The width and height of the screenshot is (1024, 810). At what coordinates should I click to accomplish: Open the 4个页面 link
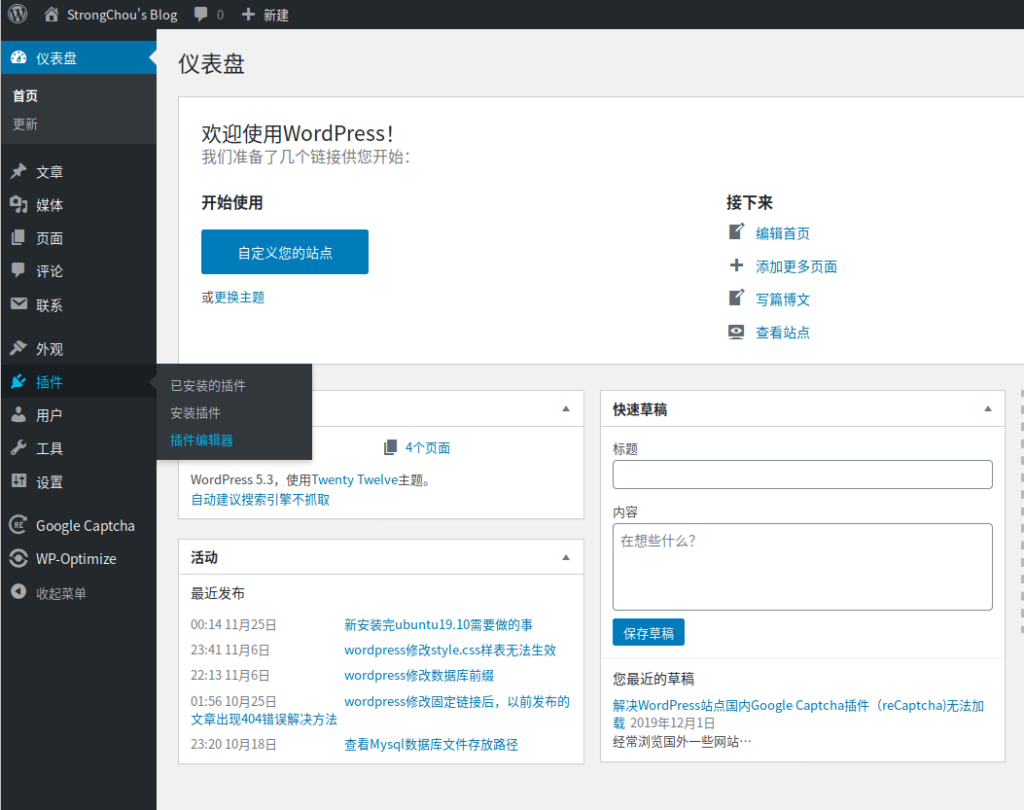tap(427, 447)
